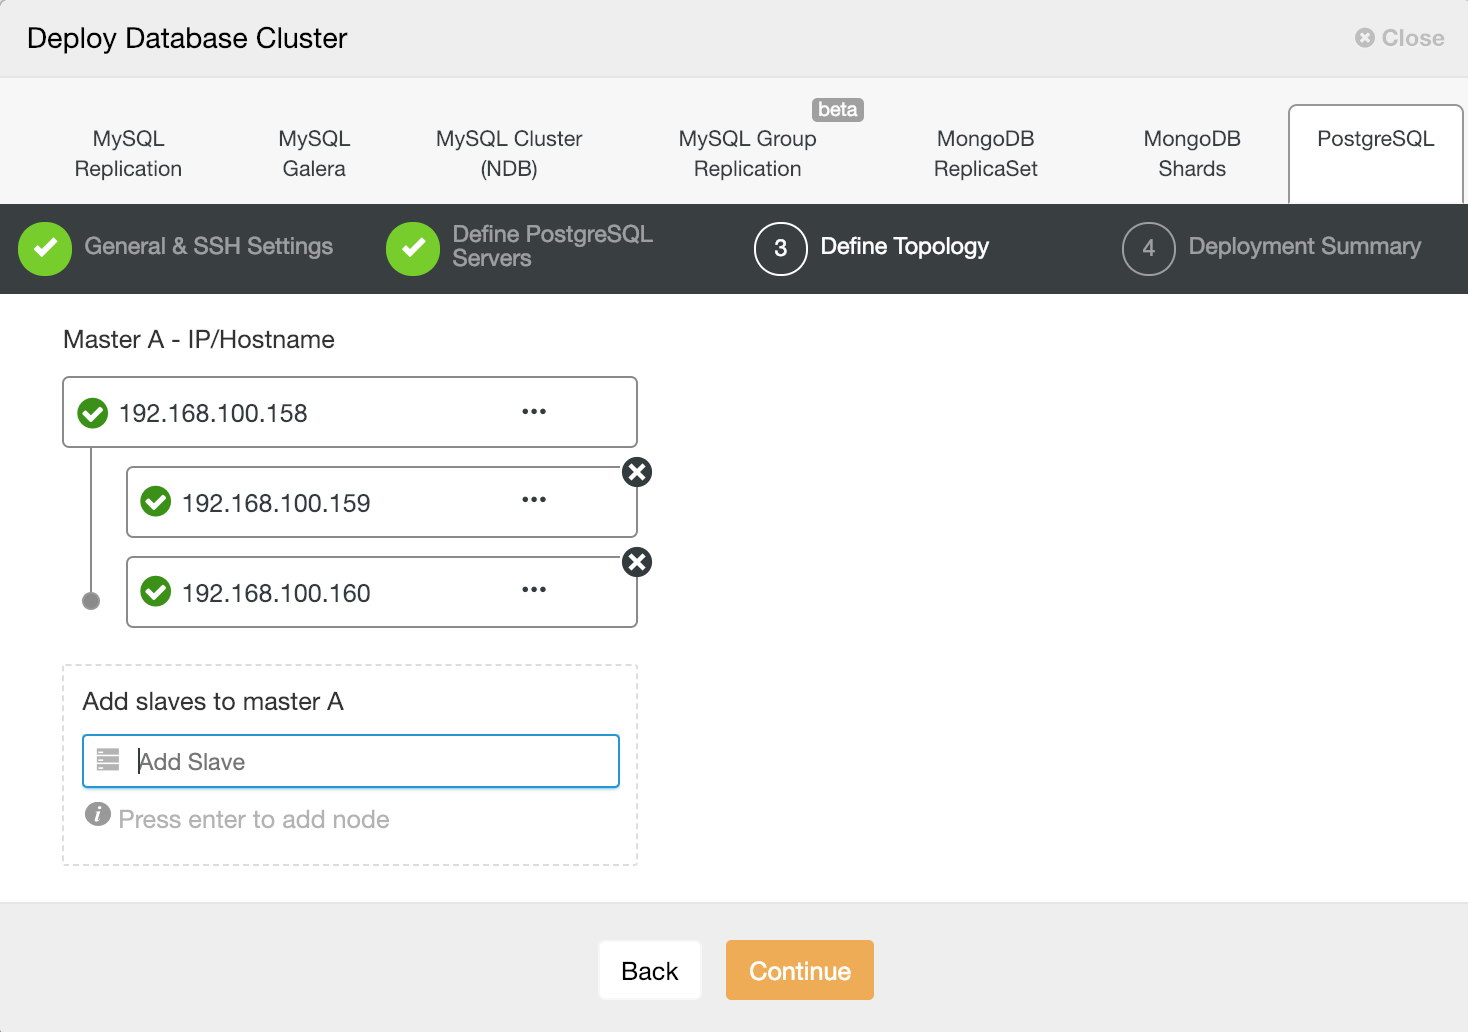The height and width of the screenshot is (1032, 1468).
Task: Select master node 192.168.100.158 text
Action: point(213,413)
